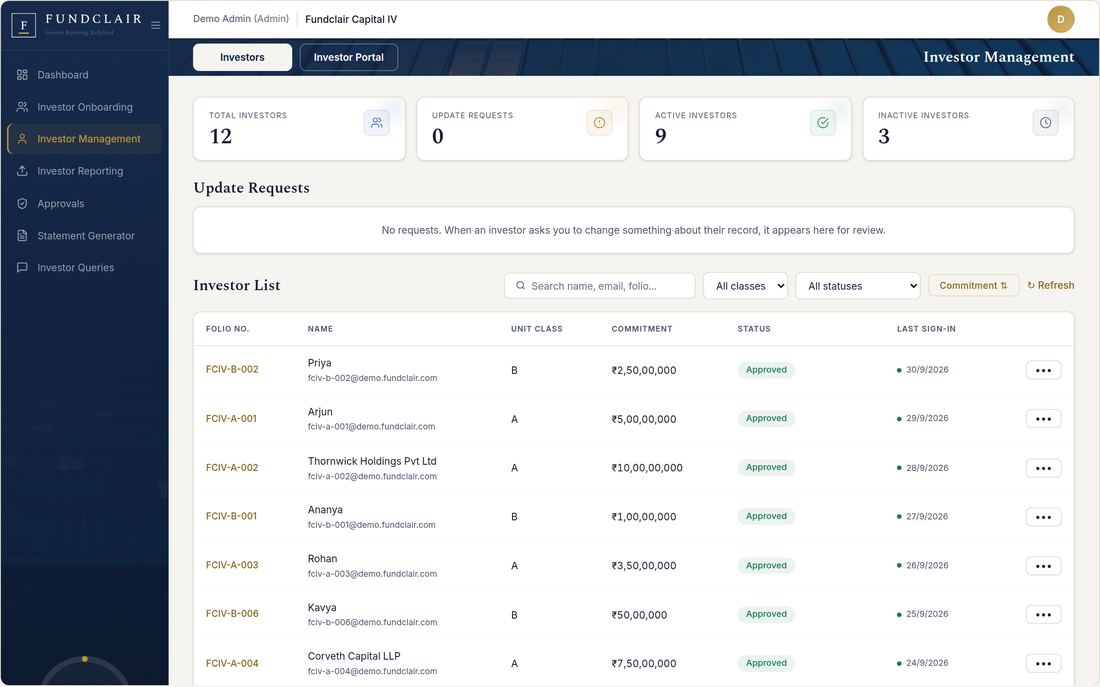
Task: Switch to the Investors tab
Action: pyautogui.click(x=242, y=58)
